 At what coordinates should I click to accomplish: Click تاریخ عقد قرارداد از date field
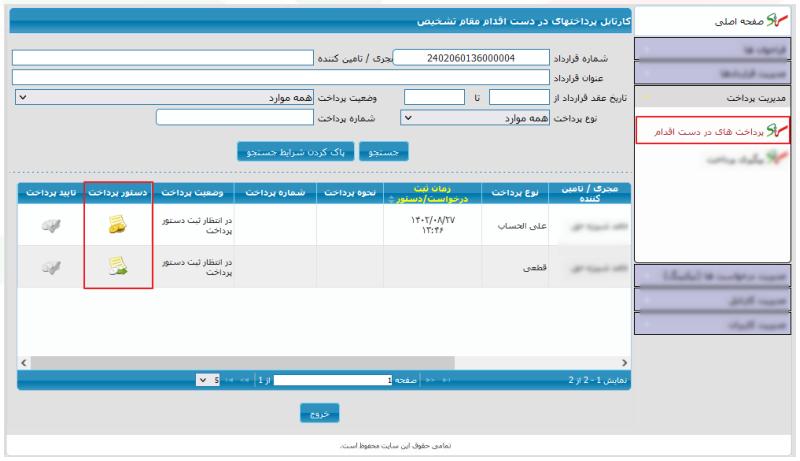[519, 97]
